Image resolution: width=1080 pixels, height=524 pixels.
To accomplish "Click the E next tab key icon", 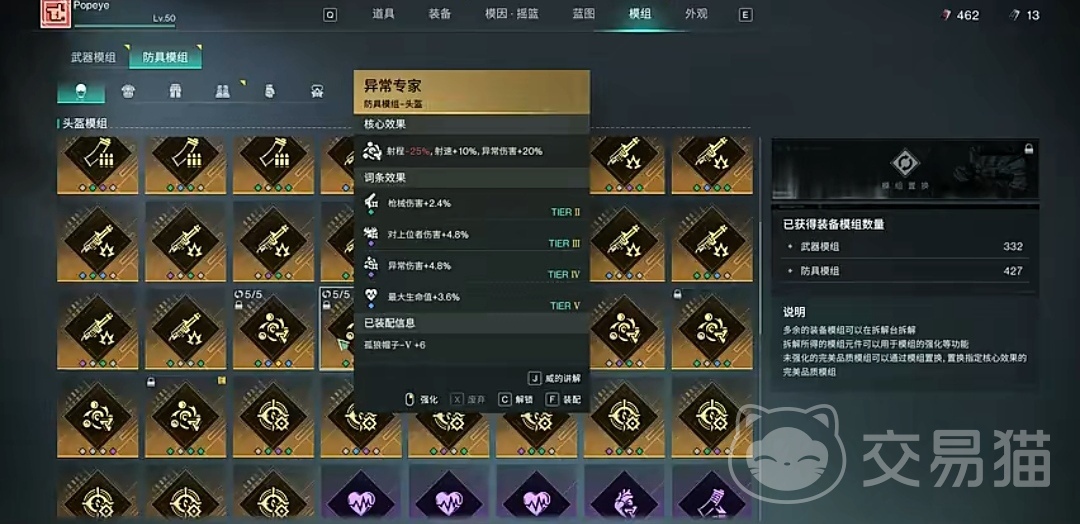I will pos(745,15).
